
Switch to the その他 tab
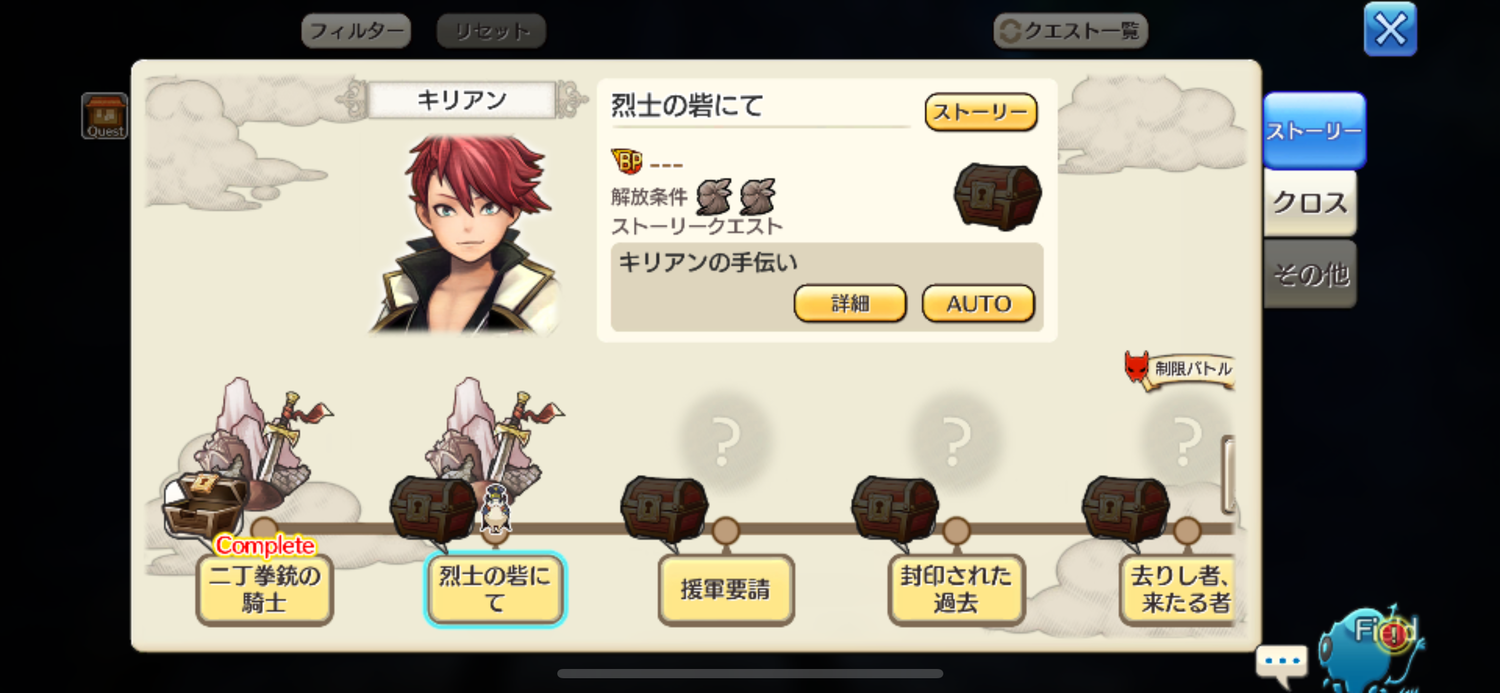pos(1310,273)
